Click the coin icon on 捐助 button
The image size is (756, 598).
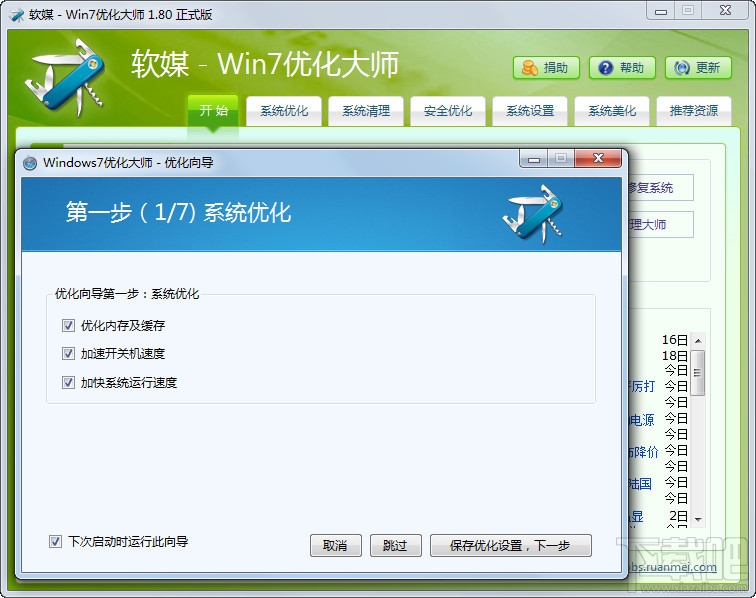530,68
